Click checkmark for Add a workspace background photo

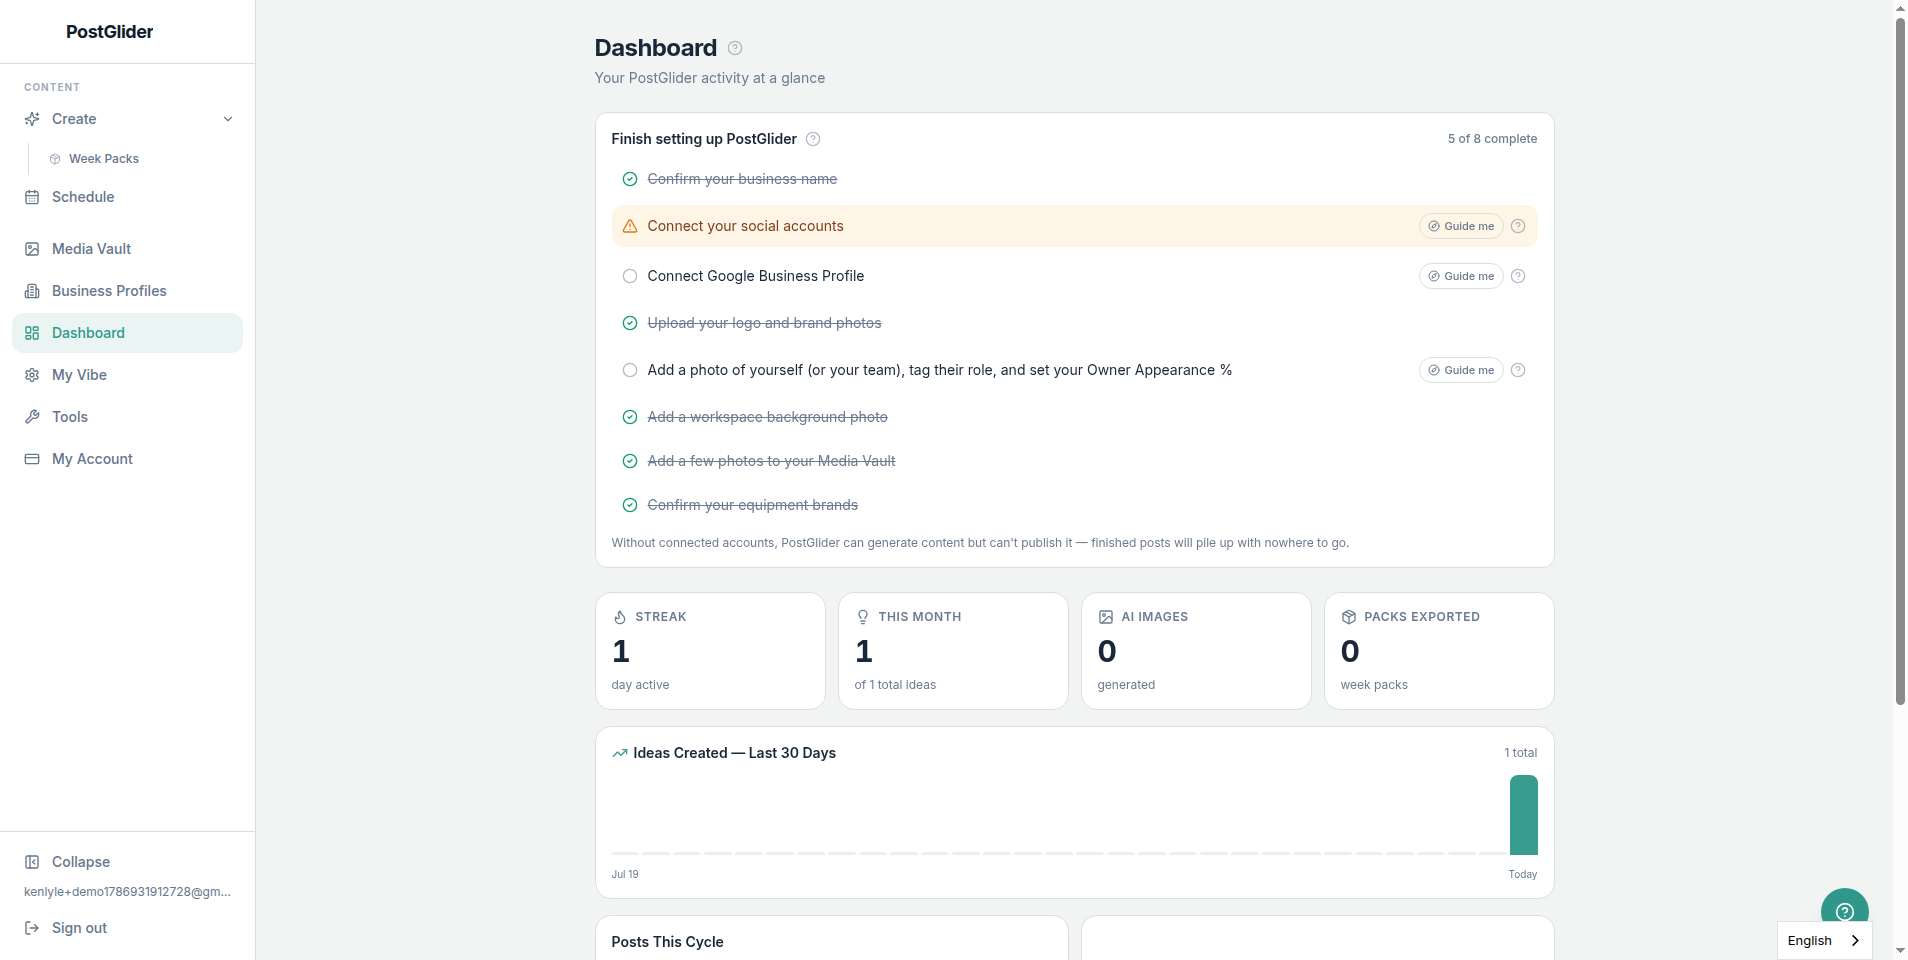[630, 417]
